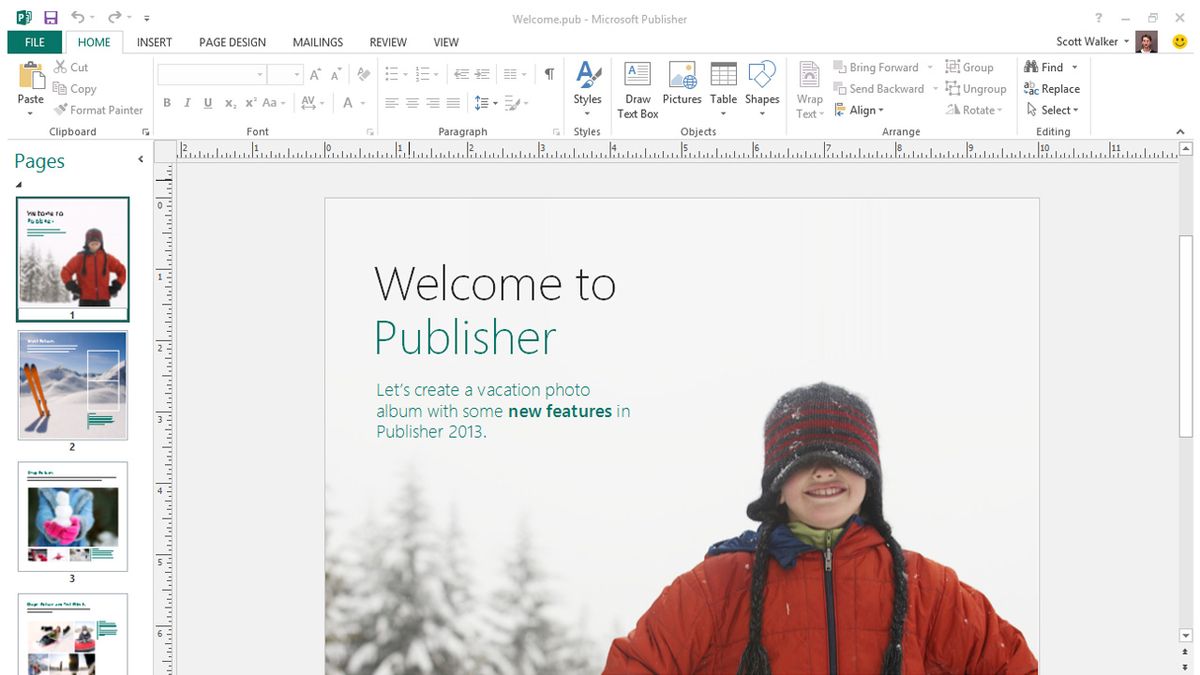Open the FILE menu

[x=34, y=42]
